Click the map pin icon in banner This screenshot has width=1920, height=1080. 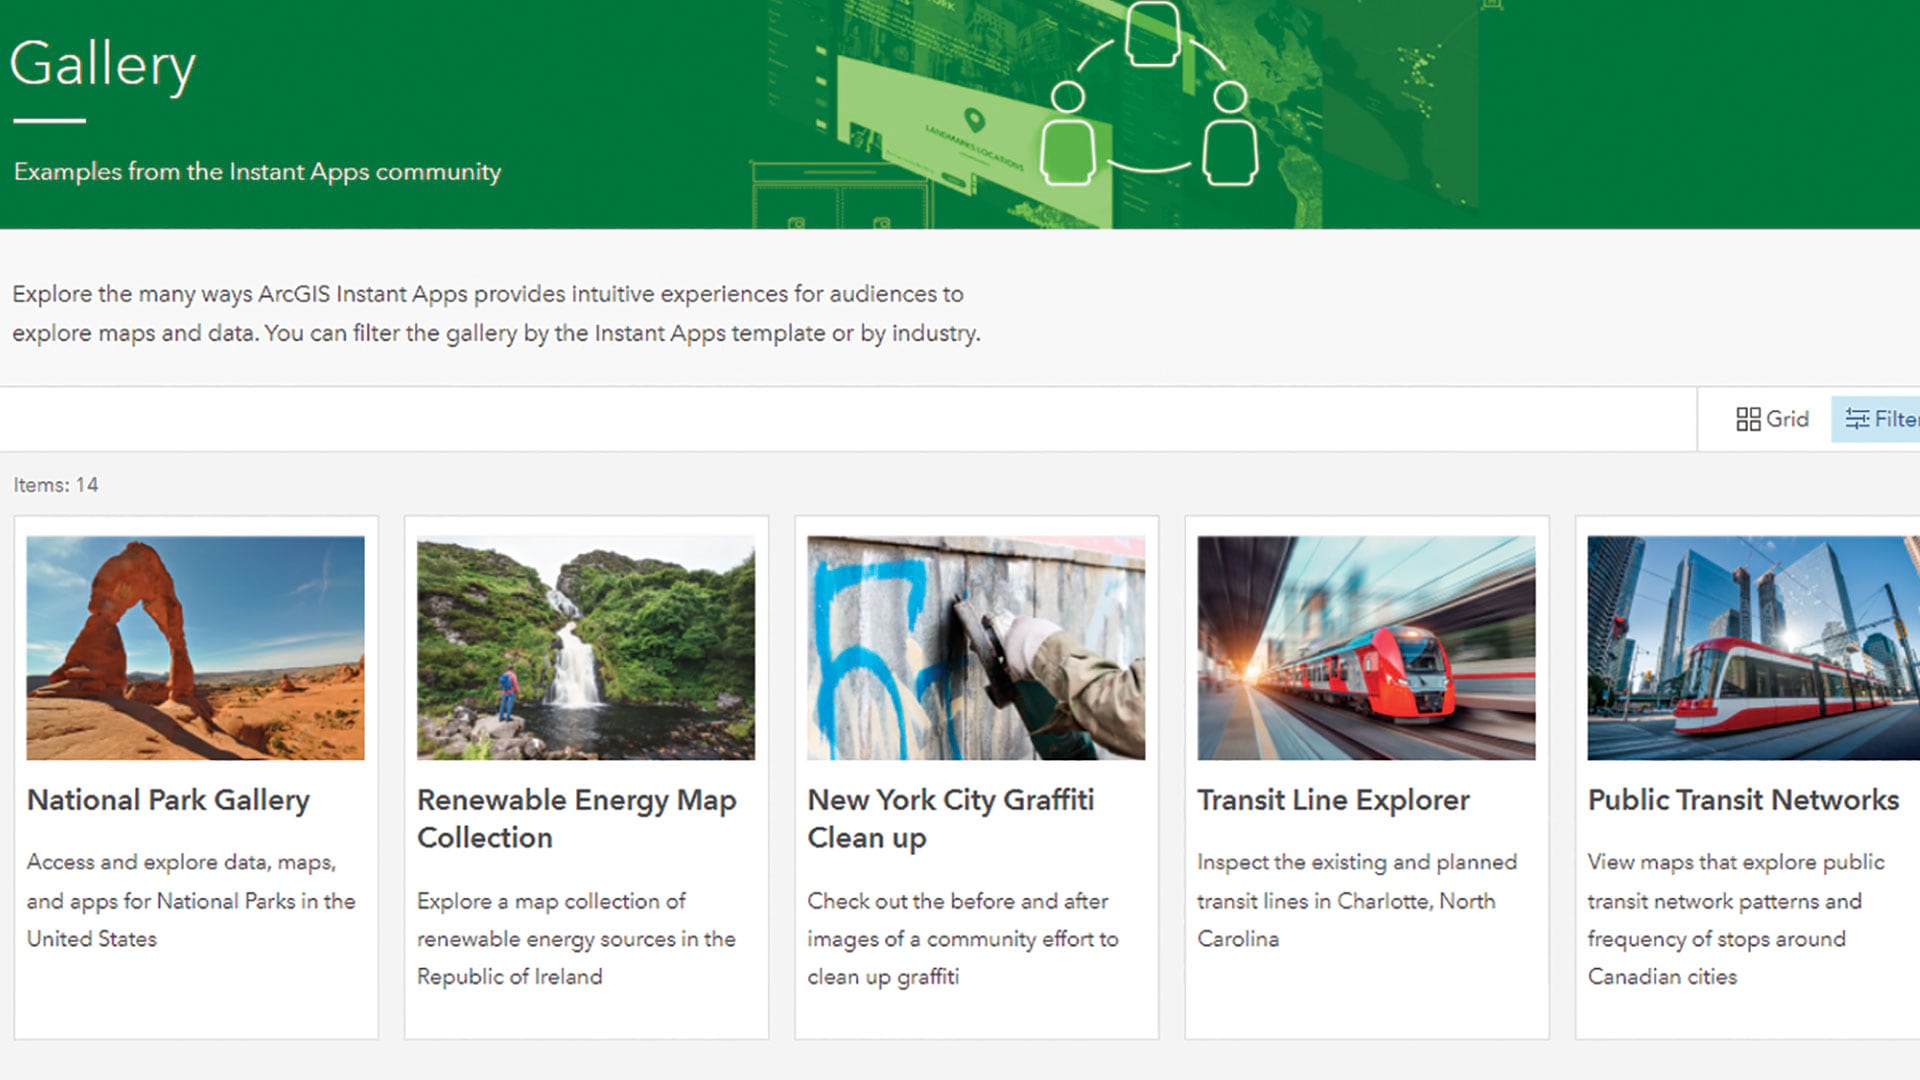tap(974, 121)
